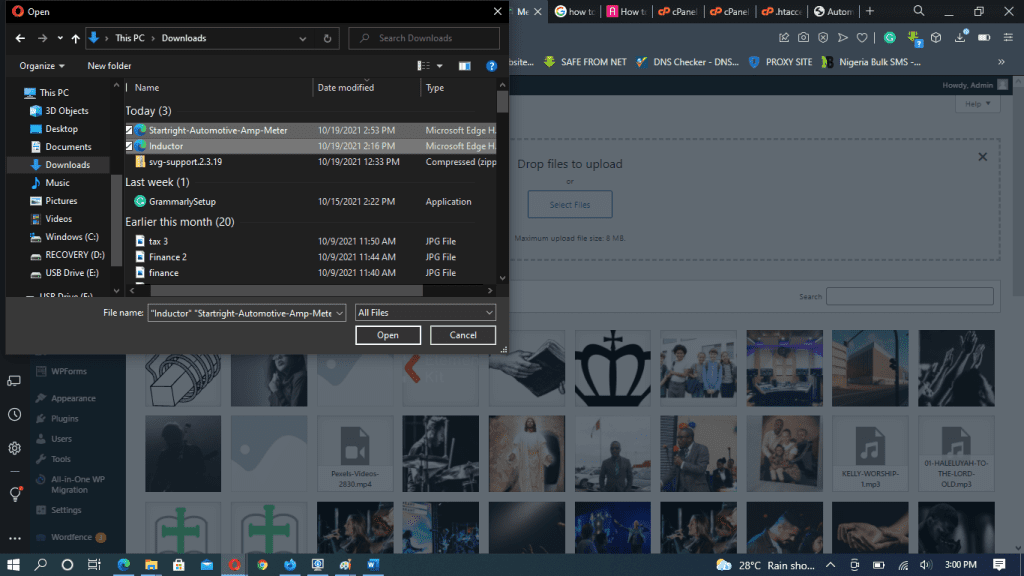This screenshot has height=576, width=1024.
Task: Click the Open button
Action: coord(388,335)
